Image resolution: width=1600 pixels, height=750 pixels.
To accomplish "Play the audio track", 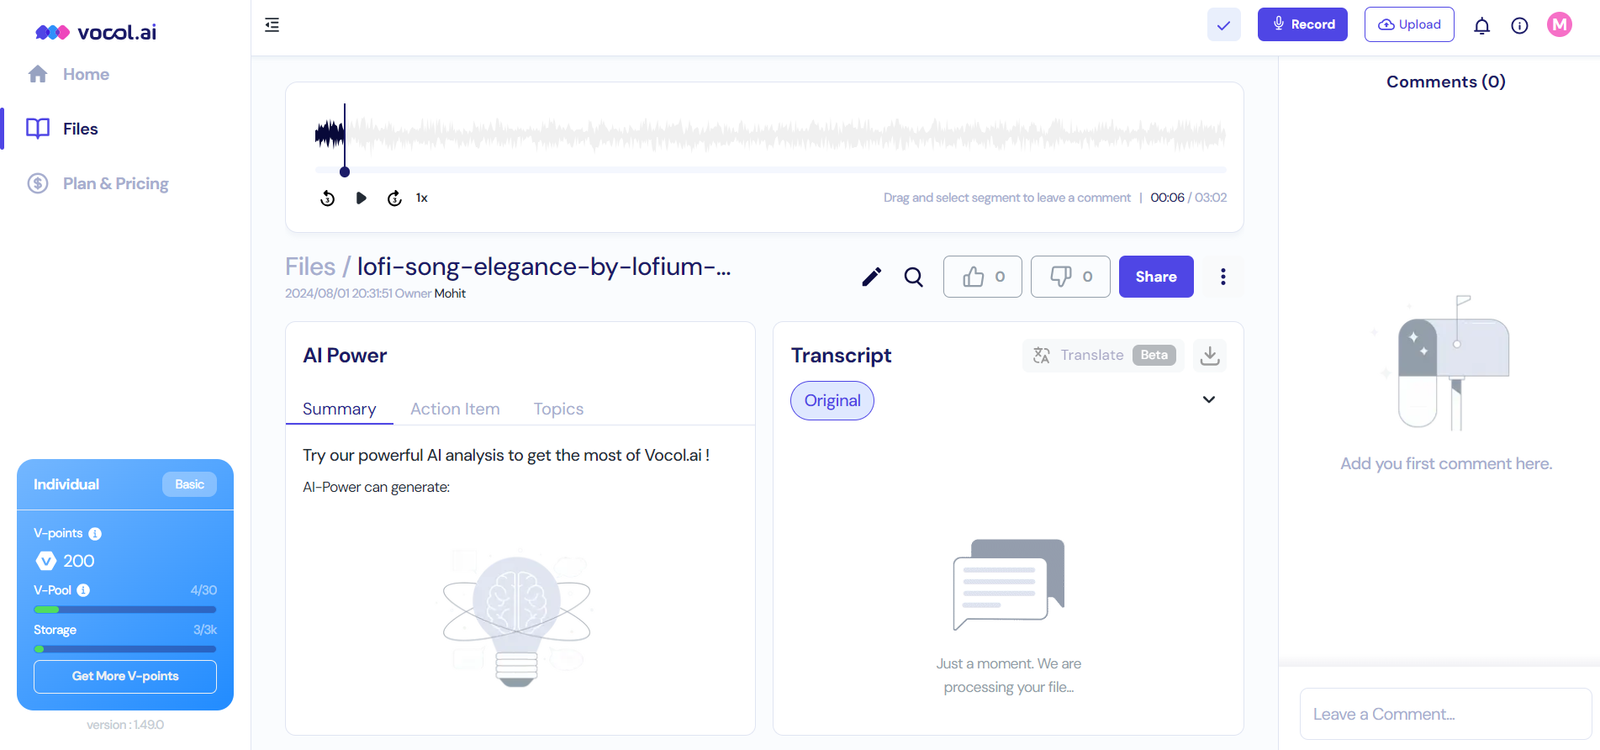I will (361, 198).
